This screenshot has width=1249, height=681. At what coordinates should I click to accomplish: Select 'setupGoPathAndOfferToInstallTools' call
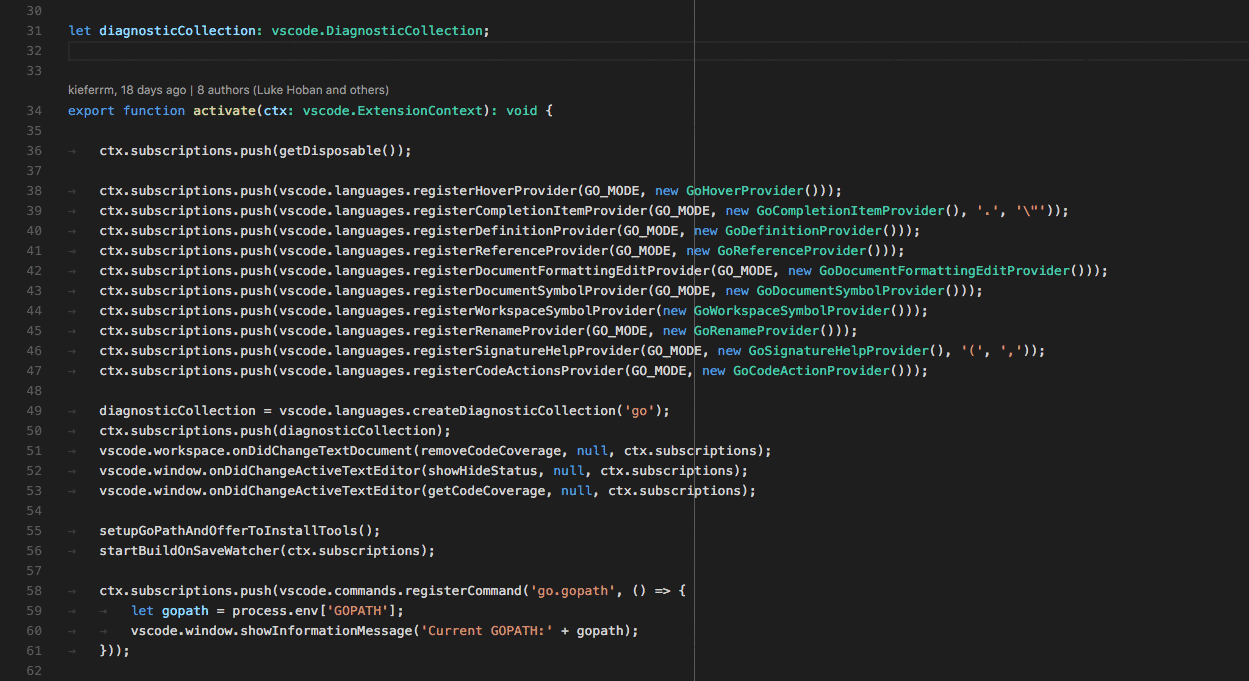click(228, 530)
